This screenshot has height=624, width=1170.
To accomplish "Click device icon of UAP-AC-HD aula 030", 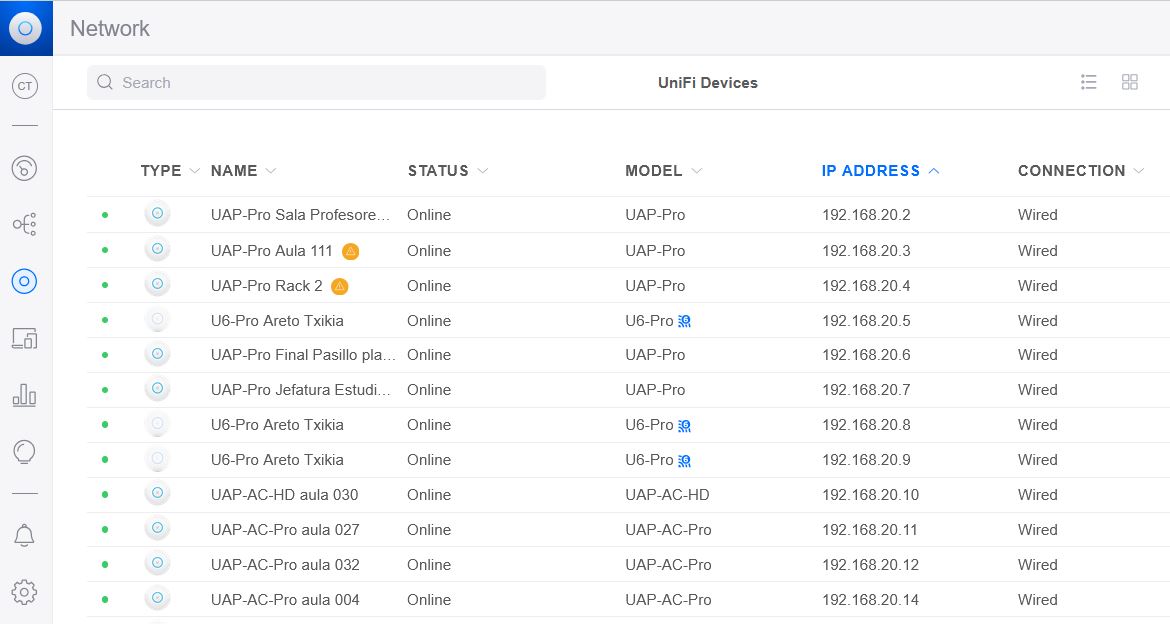I will (157, 493).
